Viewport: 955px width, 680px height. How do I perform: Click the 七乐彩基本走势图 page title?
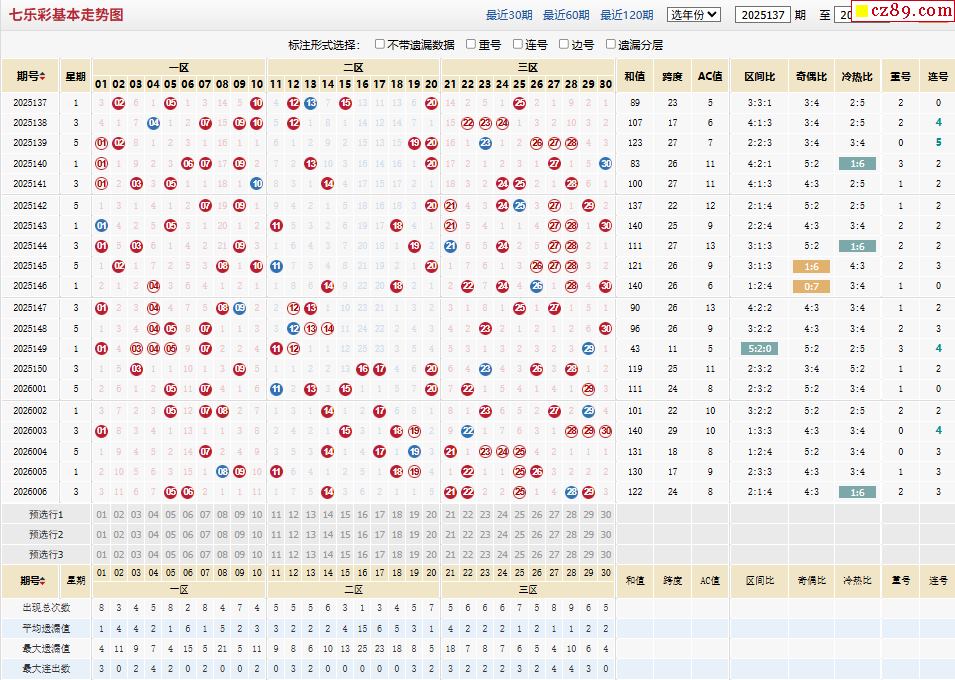pos(67,15)
